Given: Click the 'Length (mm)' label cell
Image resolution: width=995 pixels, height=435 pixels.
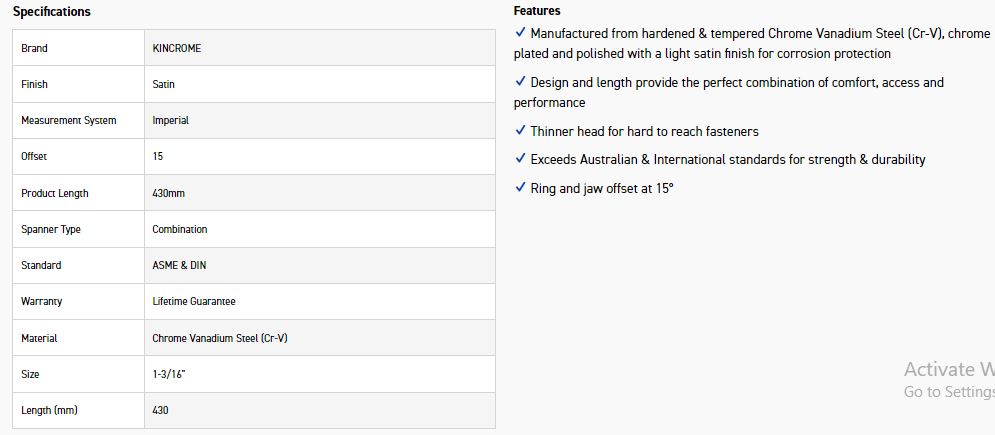Looking at the screenshot, I should (49, 410).
